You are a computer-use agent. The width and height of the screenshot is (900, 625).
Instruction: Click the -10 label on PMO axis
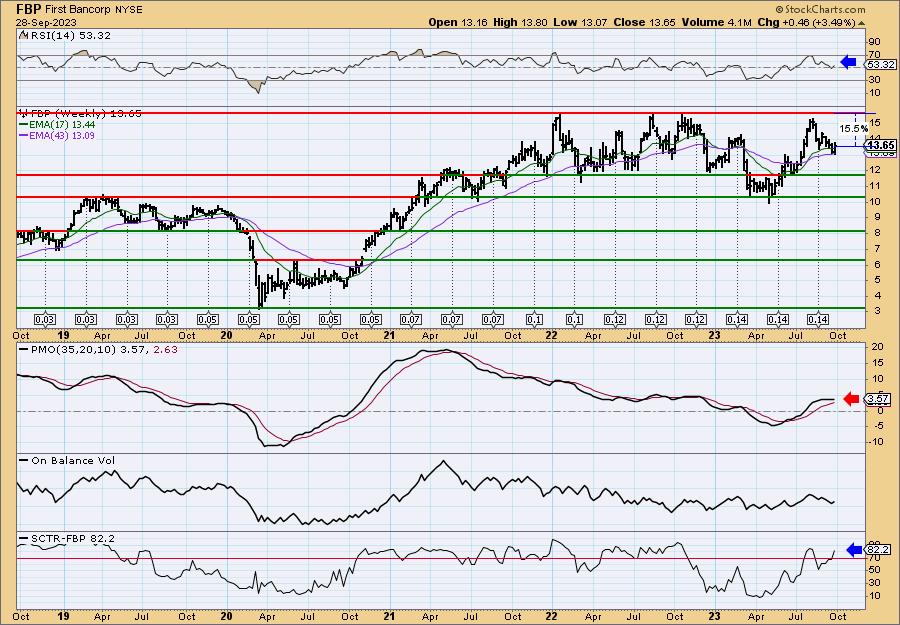[876, 442]
